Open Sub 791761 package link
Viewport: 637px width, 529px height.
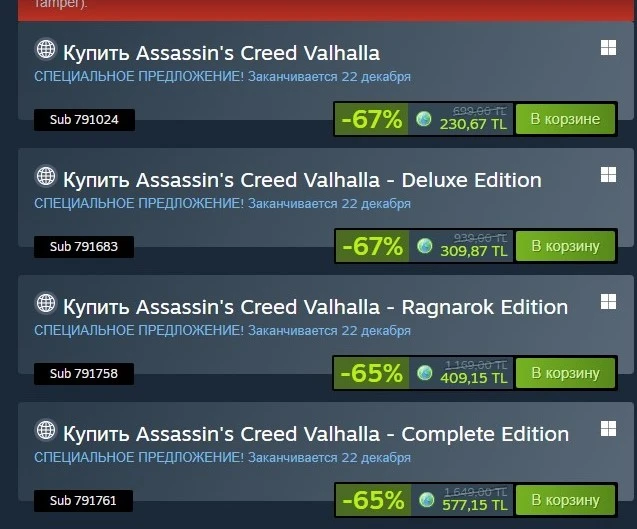[83, 501]
